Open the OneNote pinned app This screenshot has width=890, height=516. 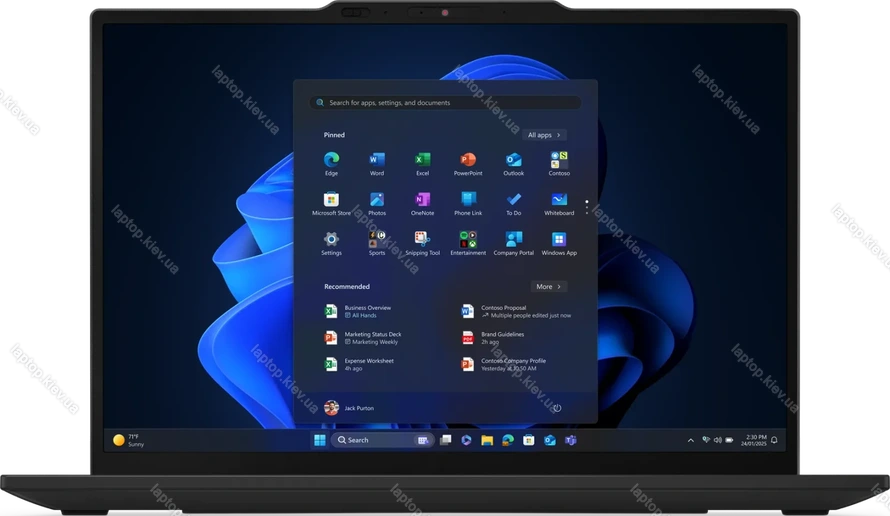(x=422, y=200)
